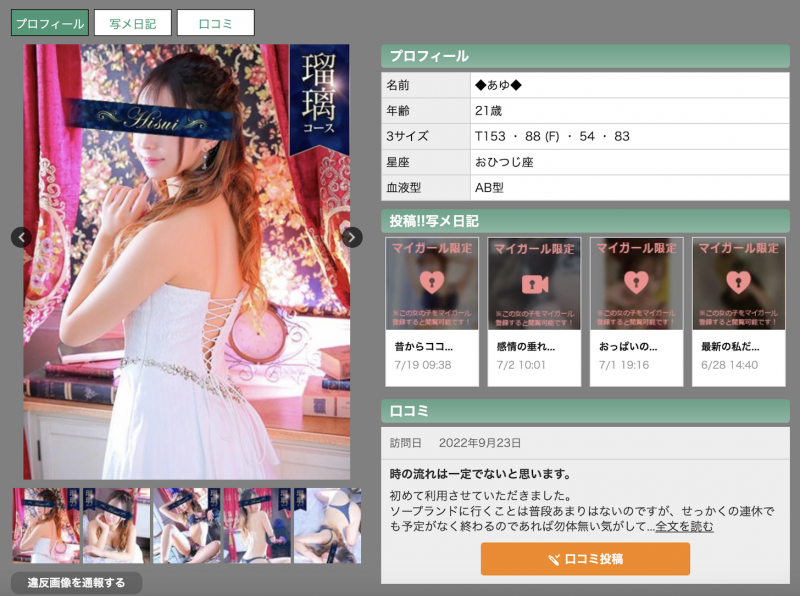This screenshot has height=596, width=800.
Task: Click the right arrow on the photo carousel
Action: pyautogui.click(x=351, y=236)
